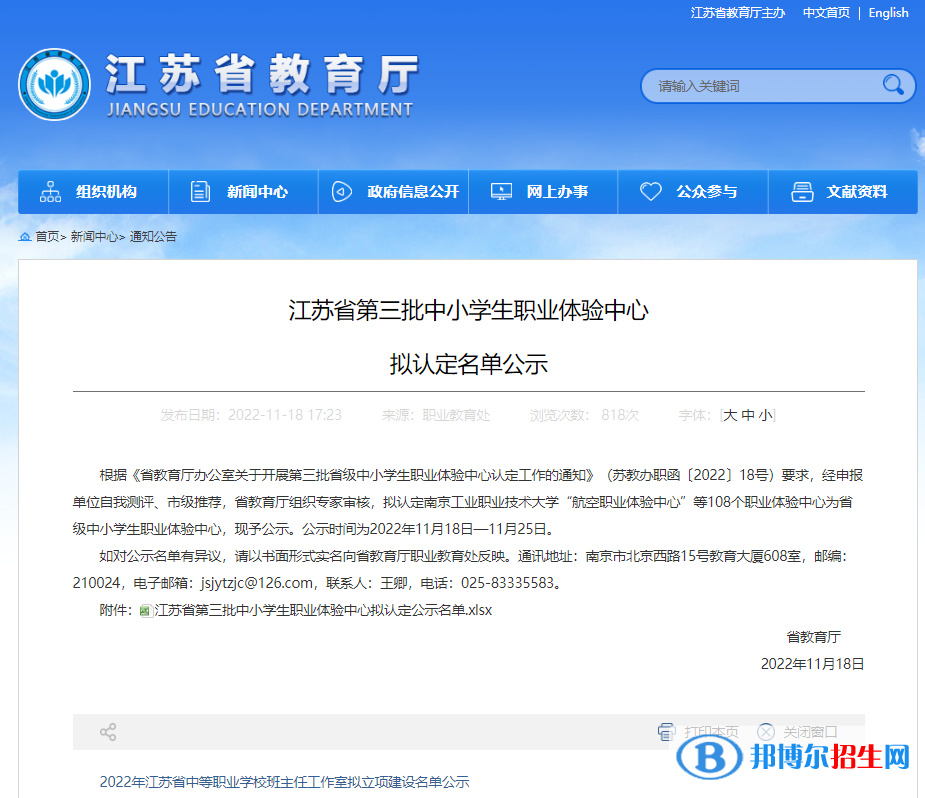Go to 首页 in the breadcrumb

(x=47, y=237)
